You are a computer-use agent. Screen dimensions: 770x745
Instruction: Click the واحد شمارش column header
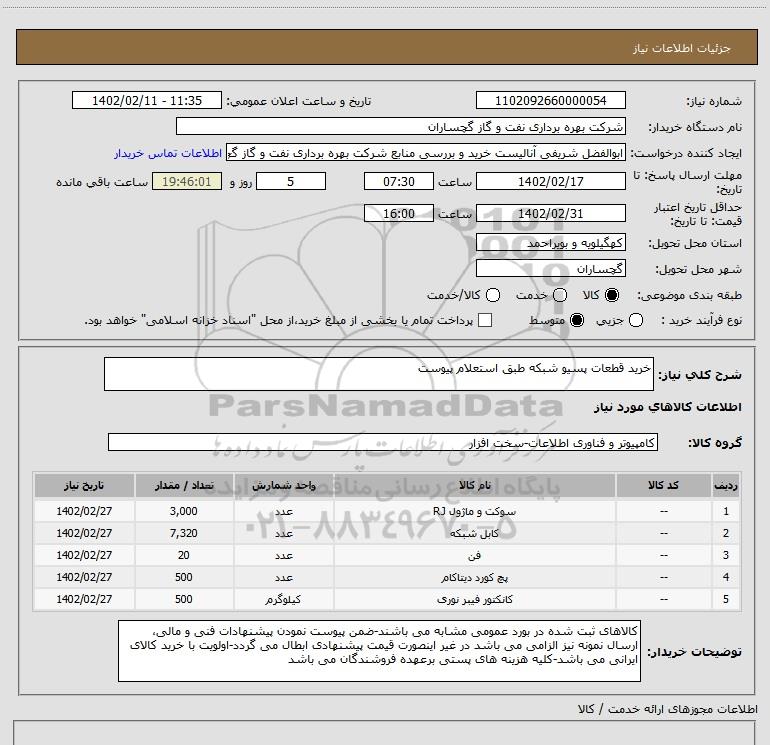click(284, 486)
